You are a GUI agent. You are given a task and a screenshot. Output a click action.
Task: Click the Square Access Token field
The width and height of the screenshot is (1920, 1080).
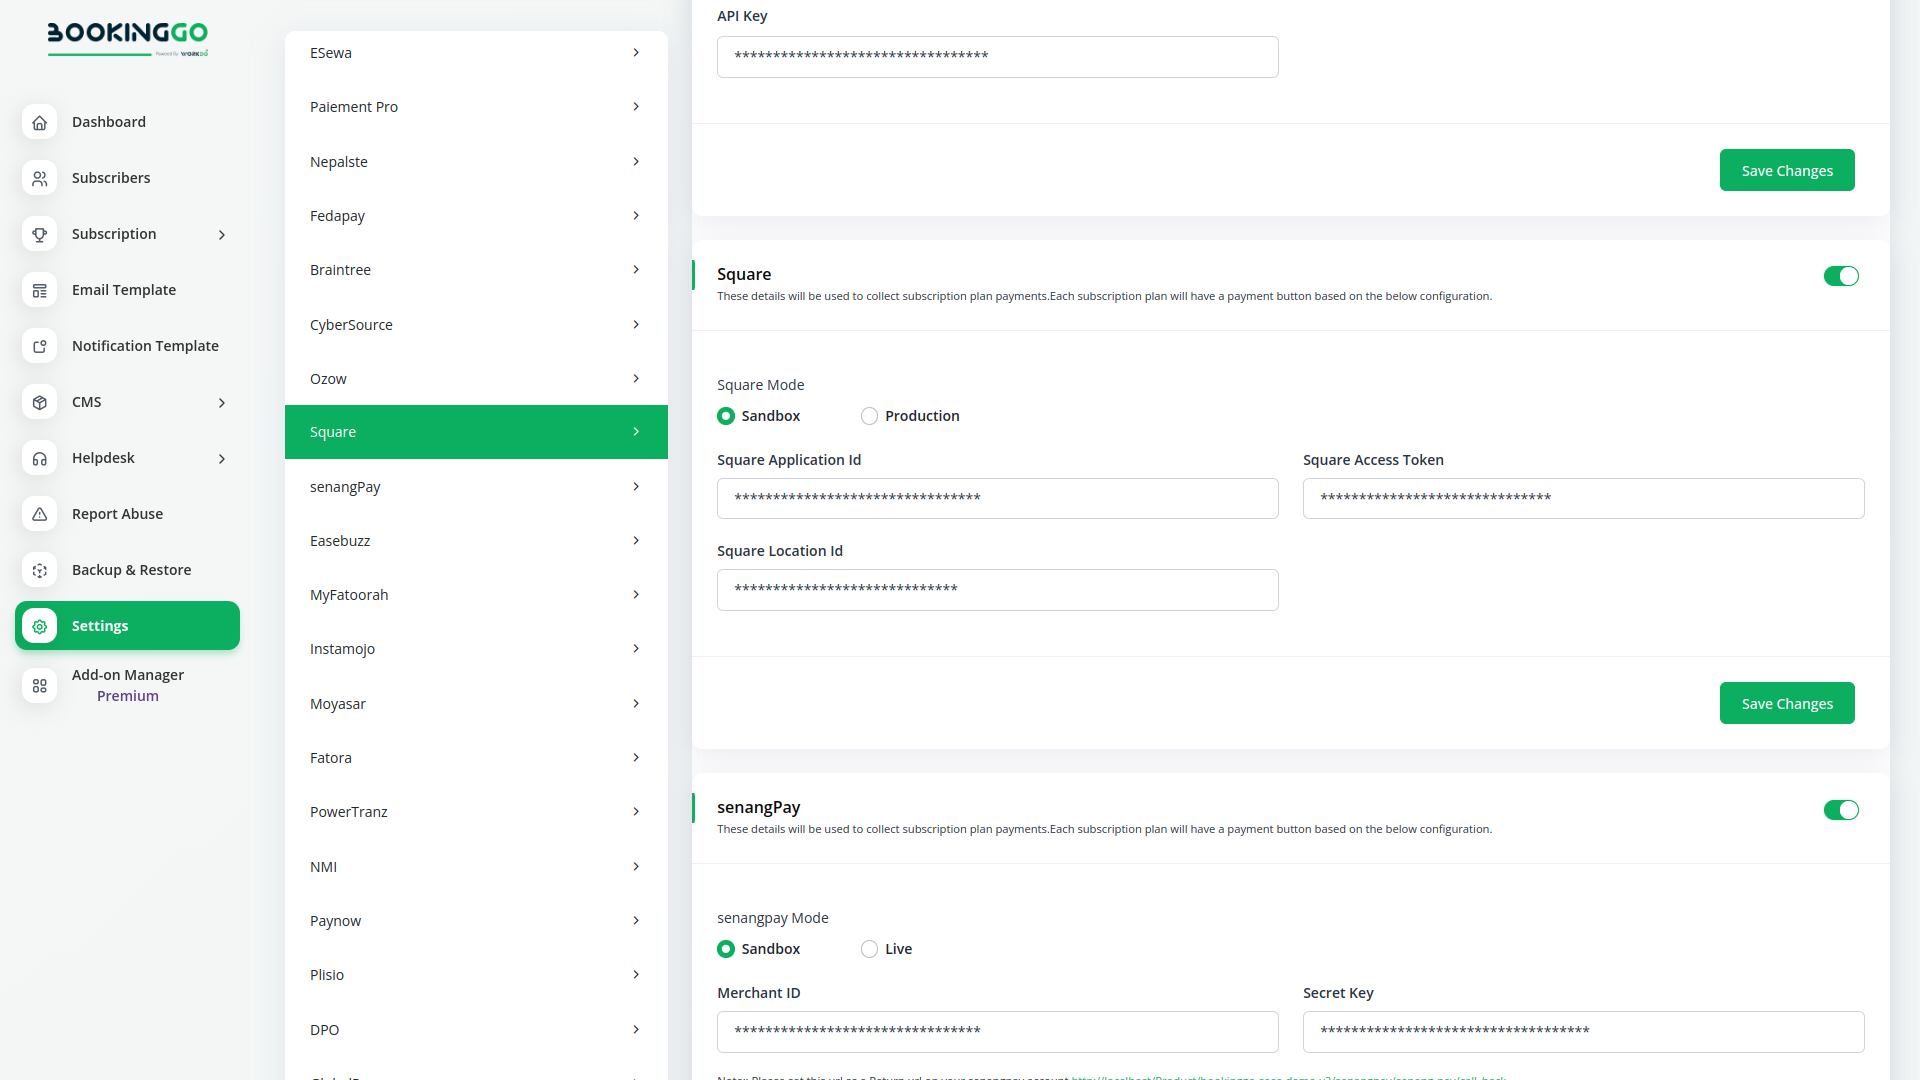tap(1583, 498)
